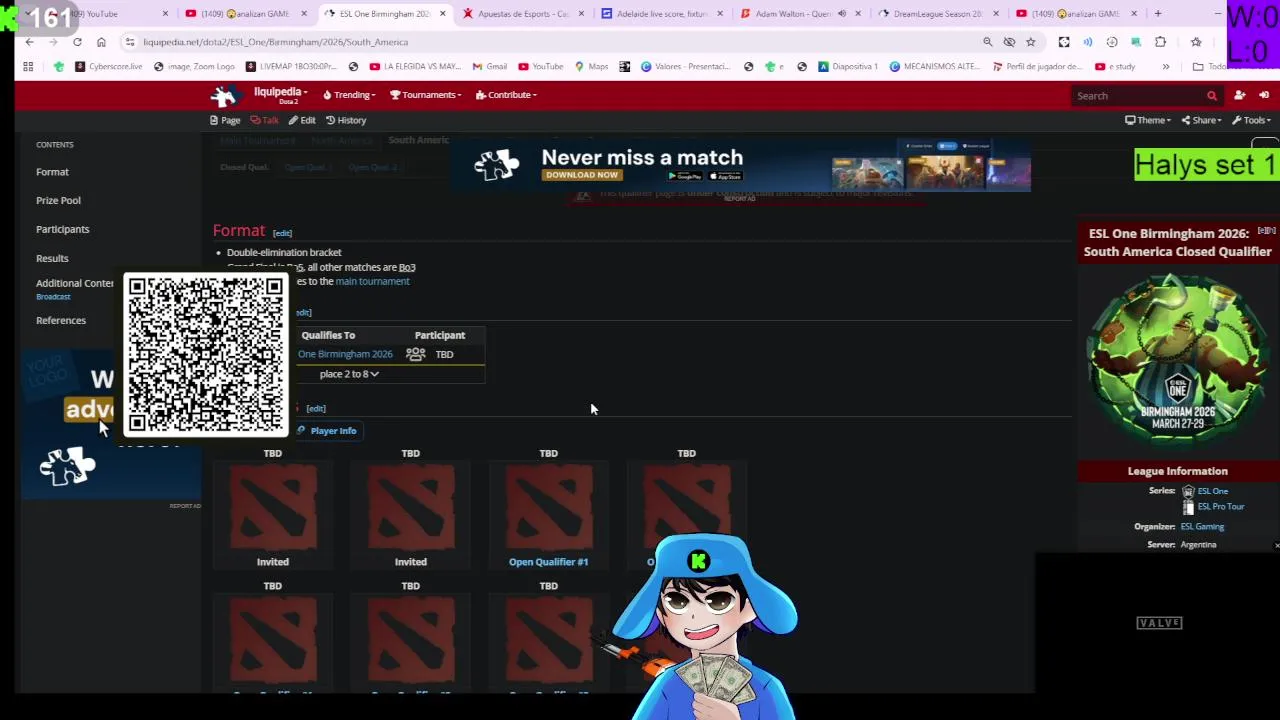Open the Theme dropdown

coord(1147,120)
